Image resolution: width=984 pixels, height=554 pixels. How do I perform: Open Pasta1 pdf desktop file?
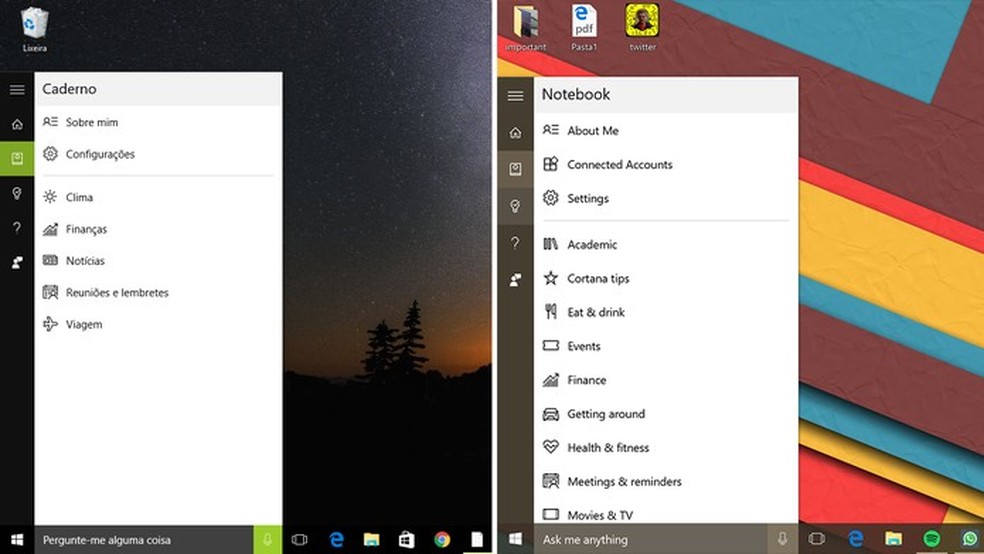[584, 28]
